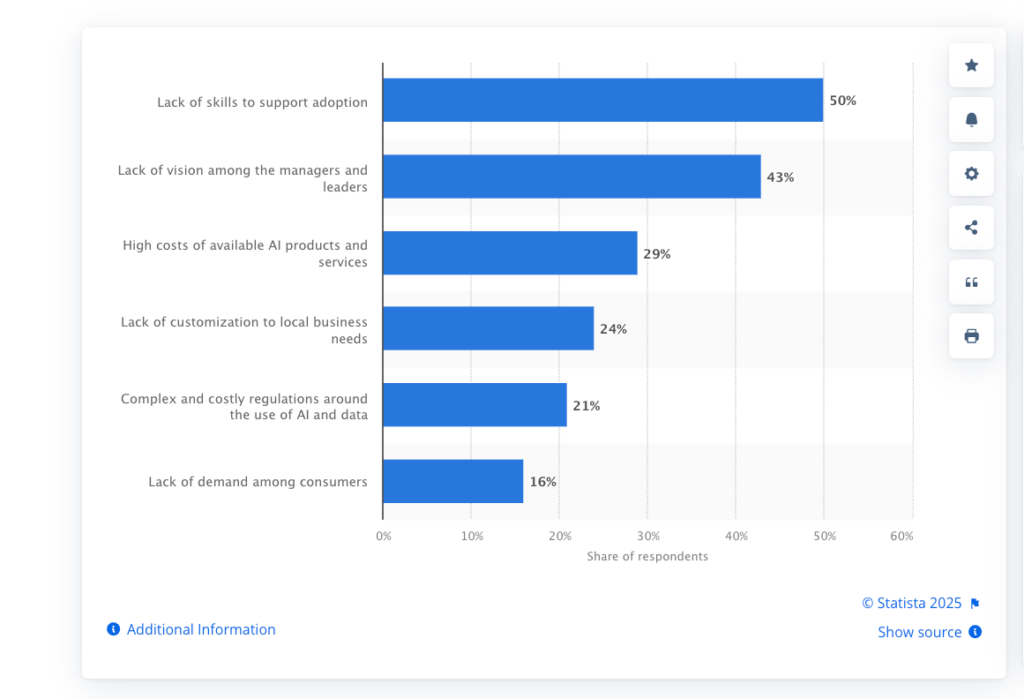The height and width of the screenshot is (699, 1024).
Task: Click the 50% lack of skills bar
Action: (x=602, y=100)
